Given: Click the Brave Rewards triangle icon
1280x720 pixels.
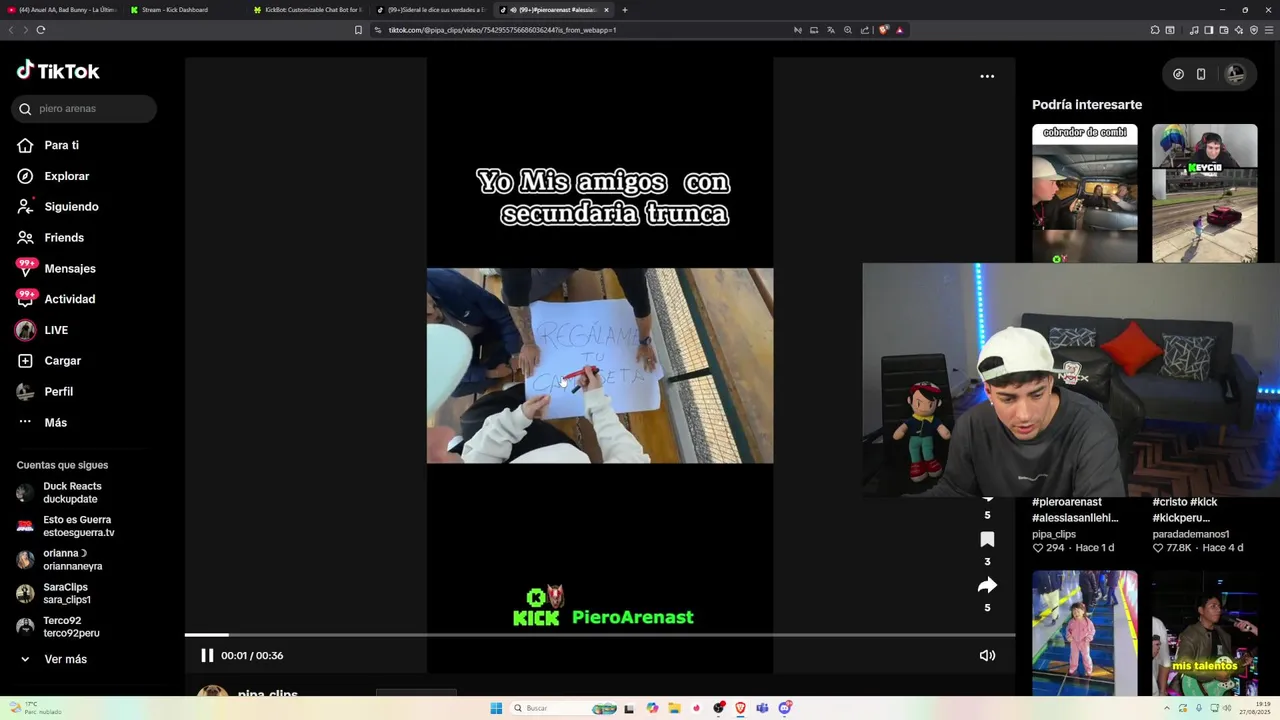Looking at the screenshot, I should pyautogui.click(x=899, y=30).
